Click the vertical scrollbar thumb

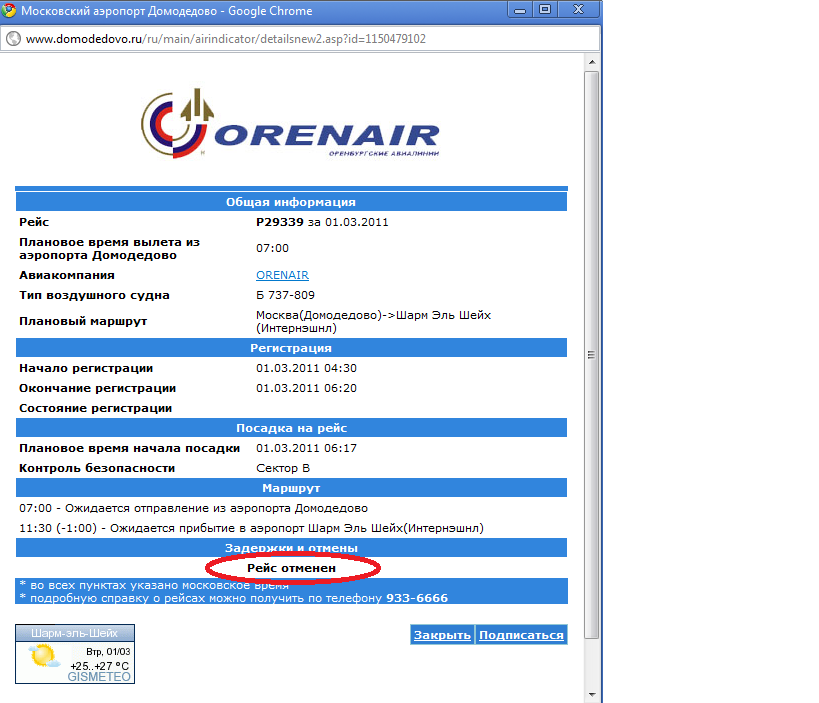(591, 355)
